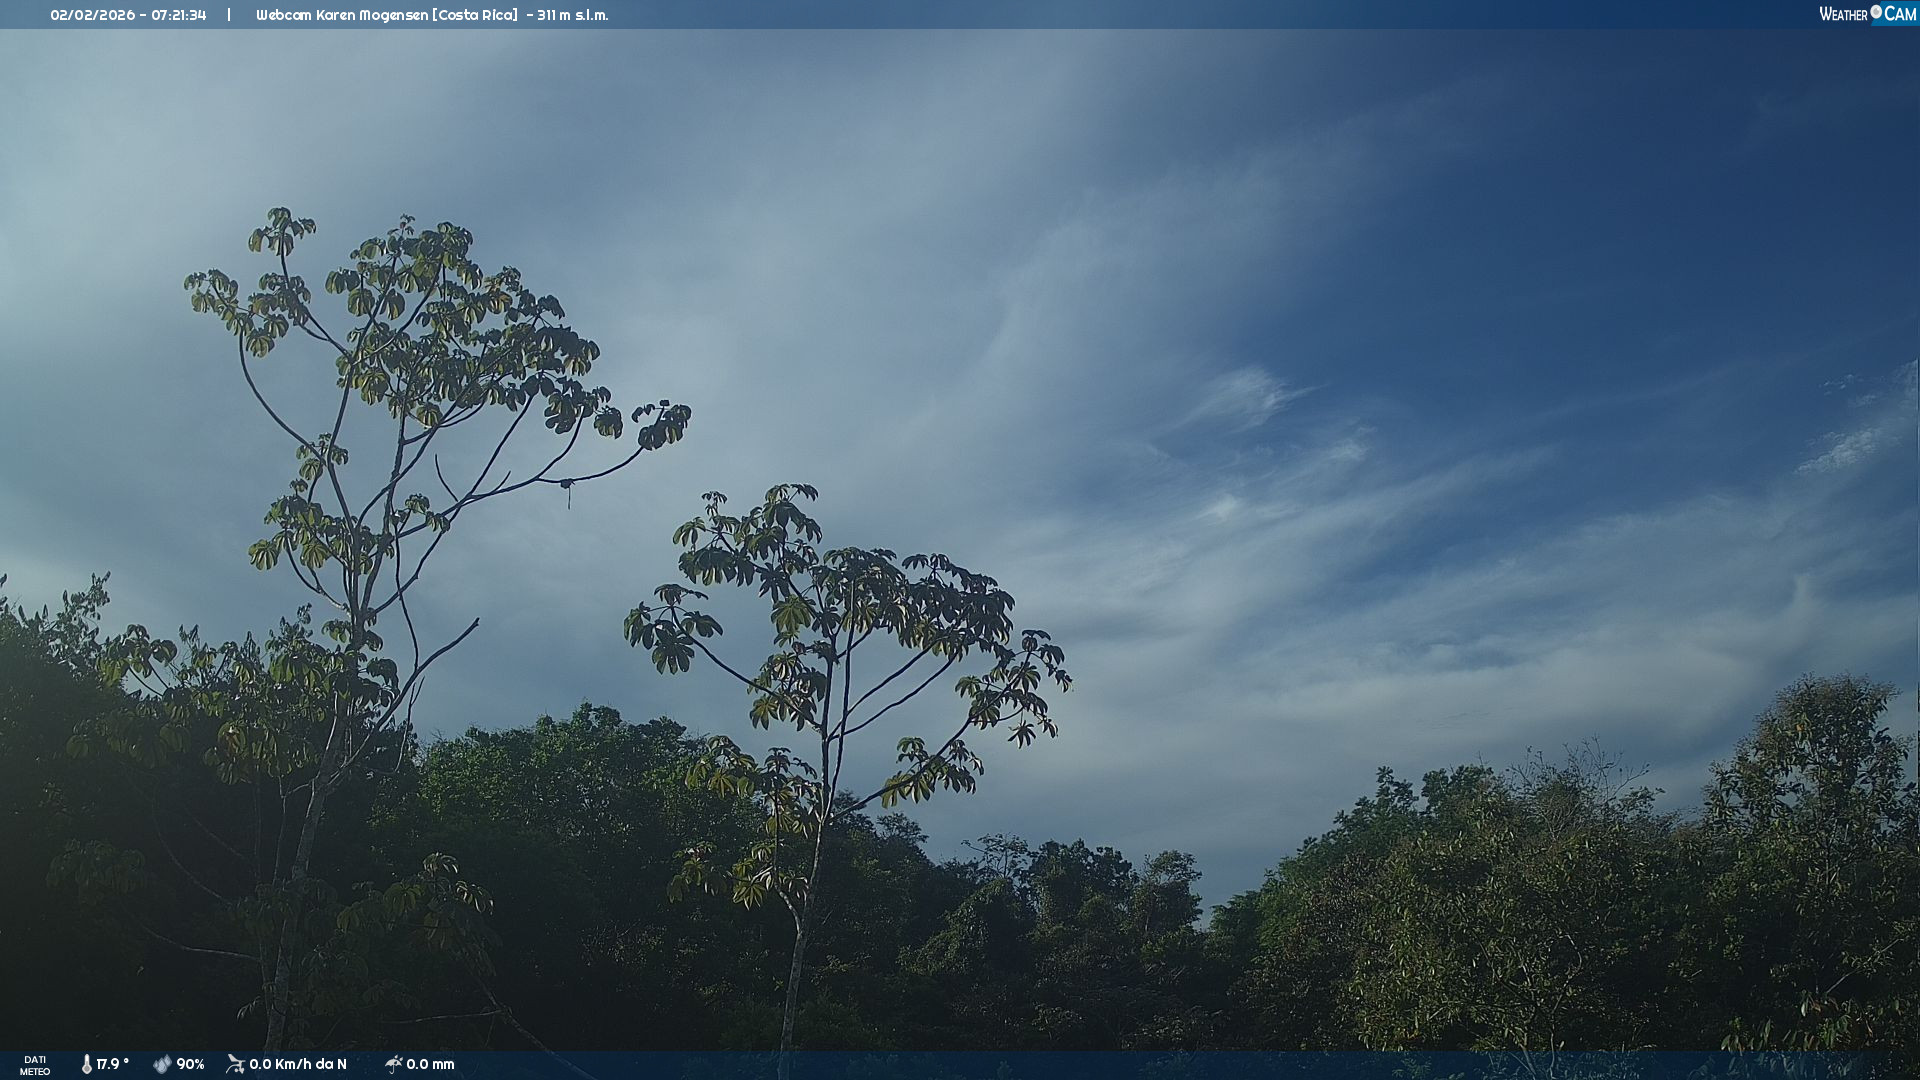Click the camera lens icon in WeatherCam logo
Image resolution: width=1920 pixels, height=1080 pixels.
click(x=1876, y=12)
